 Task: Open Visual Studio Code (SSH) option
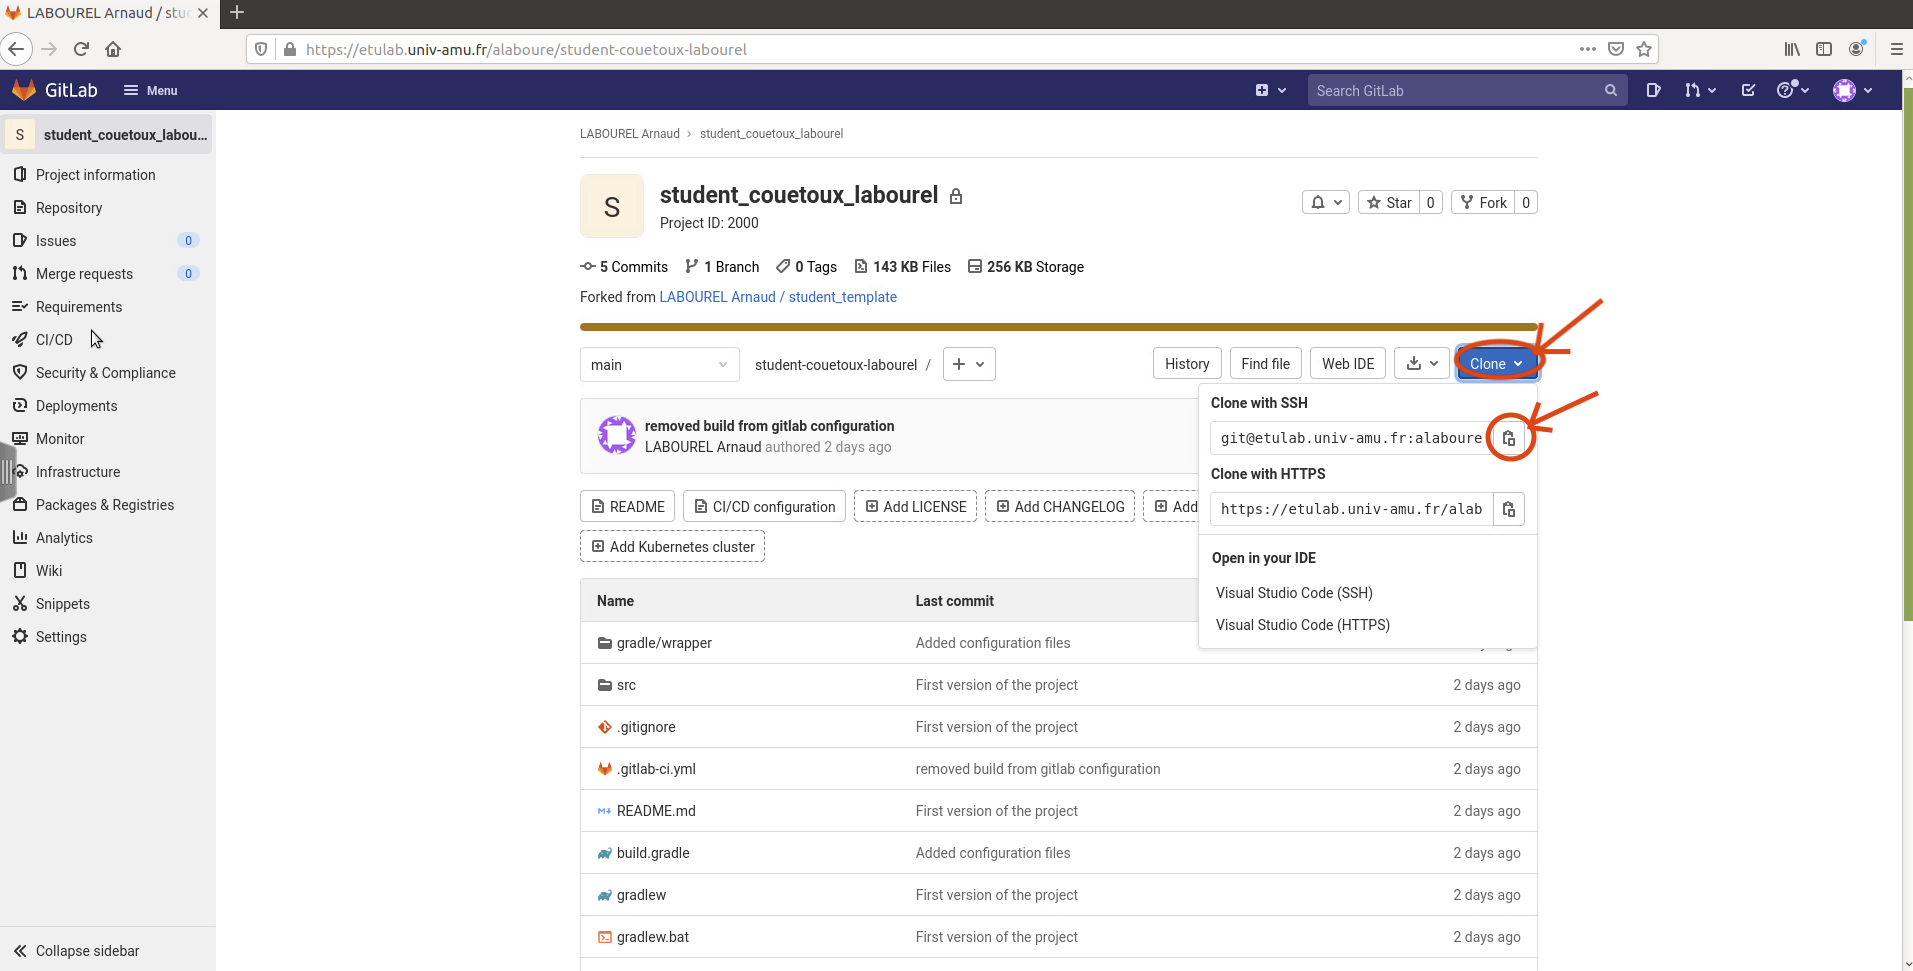[x=1294, y=593]
